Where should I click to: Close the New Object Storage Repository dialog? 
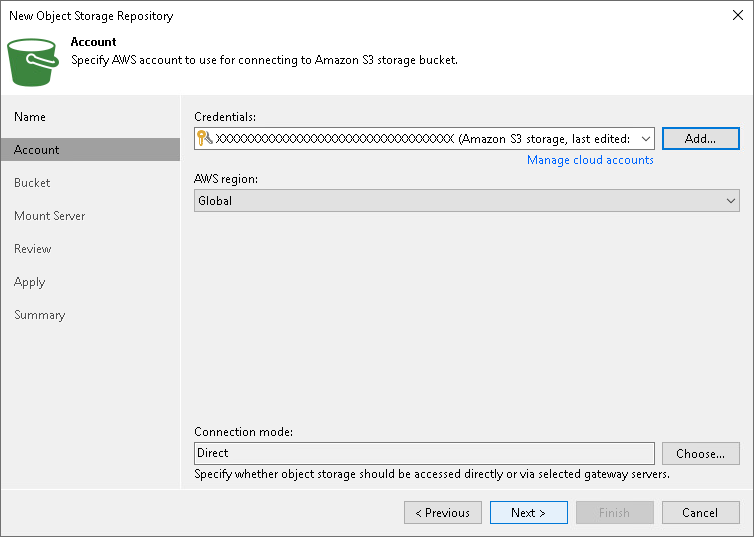click(x=738, y=15)
